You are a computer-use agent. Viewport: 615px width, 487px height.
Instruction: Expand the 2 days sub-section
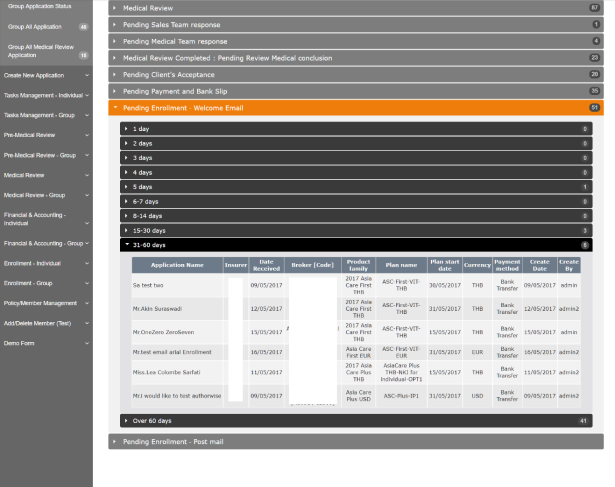coord(356,144)
